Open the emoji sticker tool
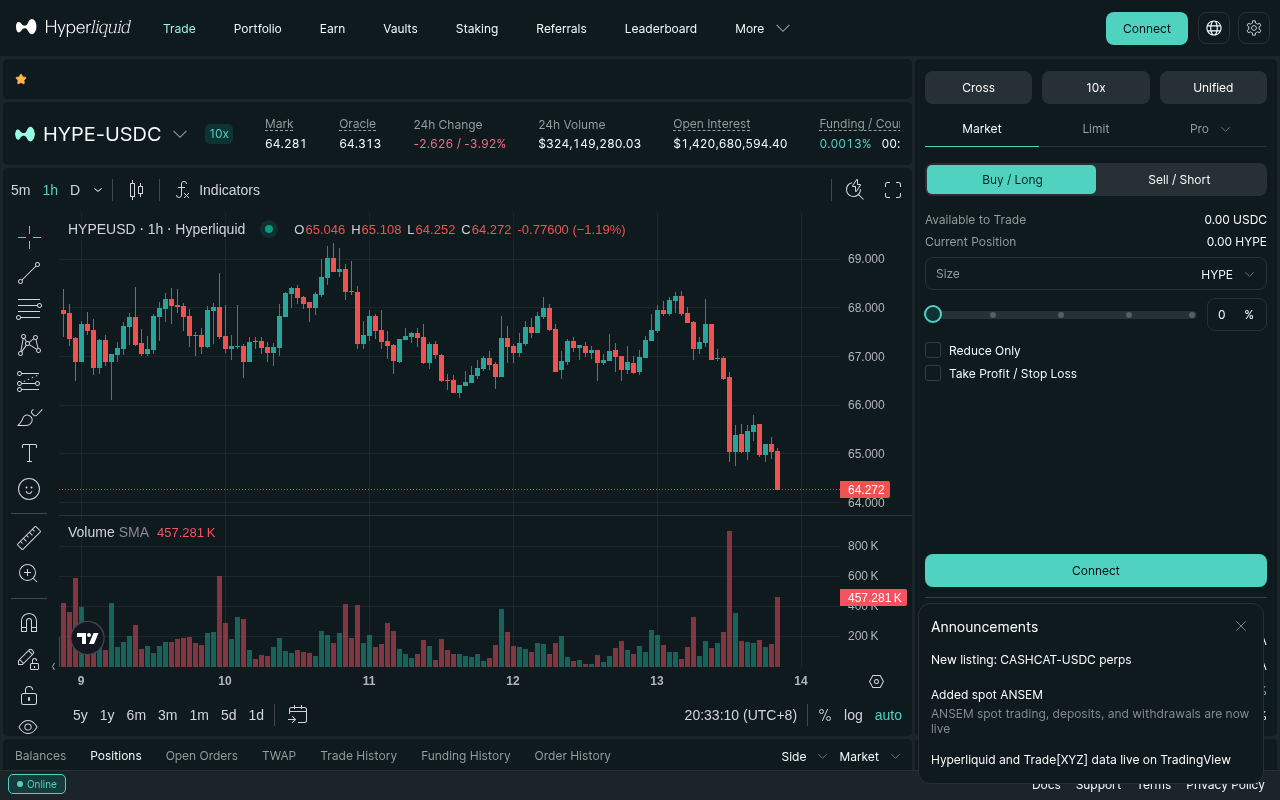Screen dimensions: 1280x800 [29, 489]
